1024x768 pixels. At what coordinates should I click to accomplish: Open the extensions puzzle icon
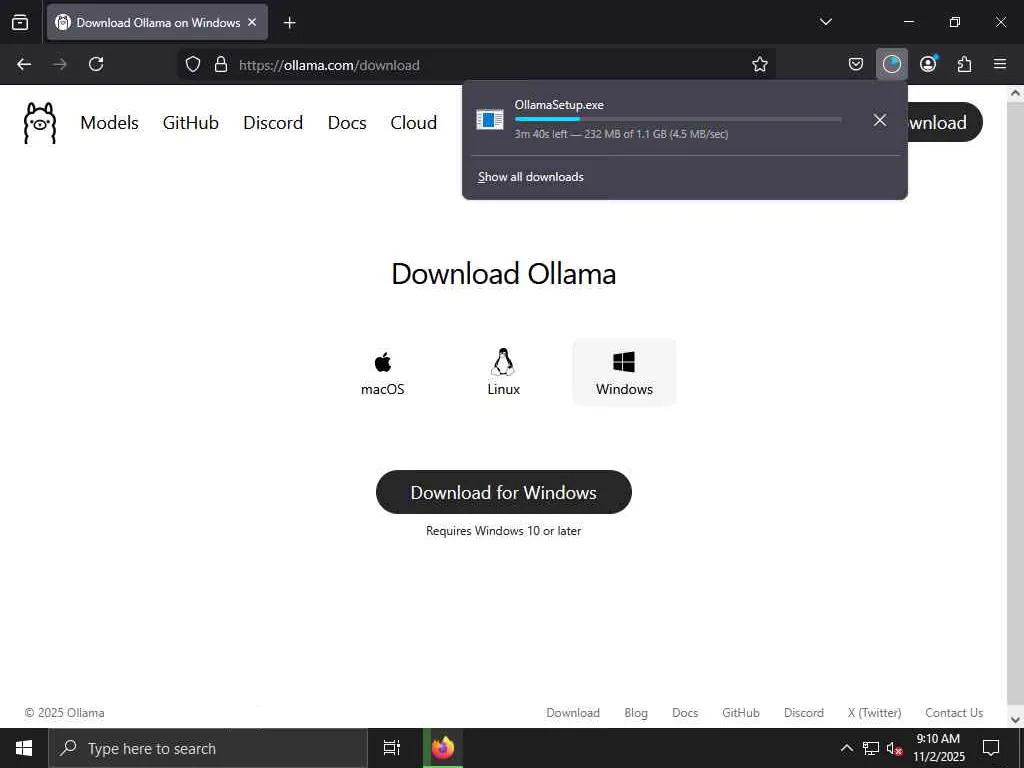964,64
